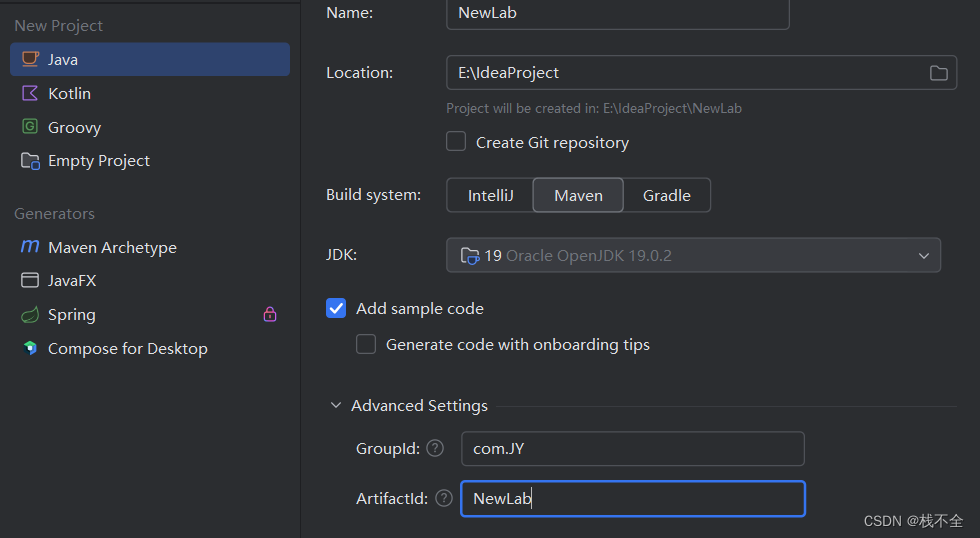Screen dimensions: 980x538
Task: Click the Kotlin logo icon
Action: click(x=30, y=93)
